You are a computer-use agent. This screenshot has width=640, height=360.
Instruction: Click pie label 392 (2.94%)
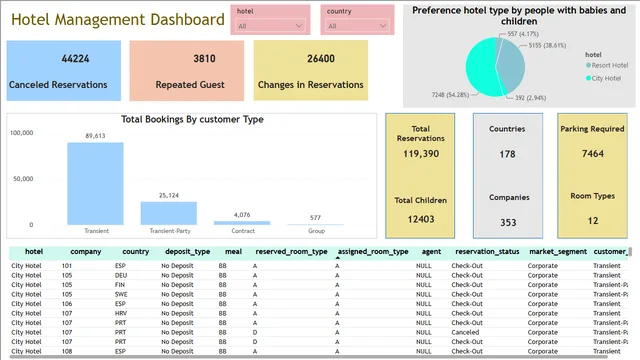click(530, 98)
